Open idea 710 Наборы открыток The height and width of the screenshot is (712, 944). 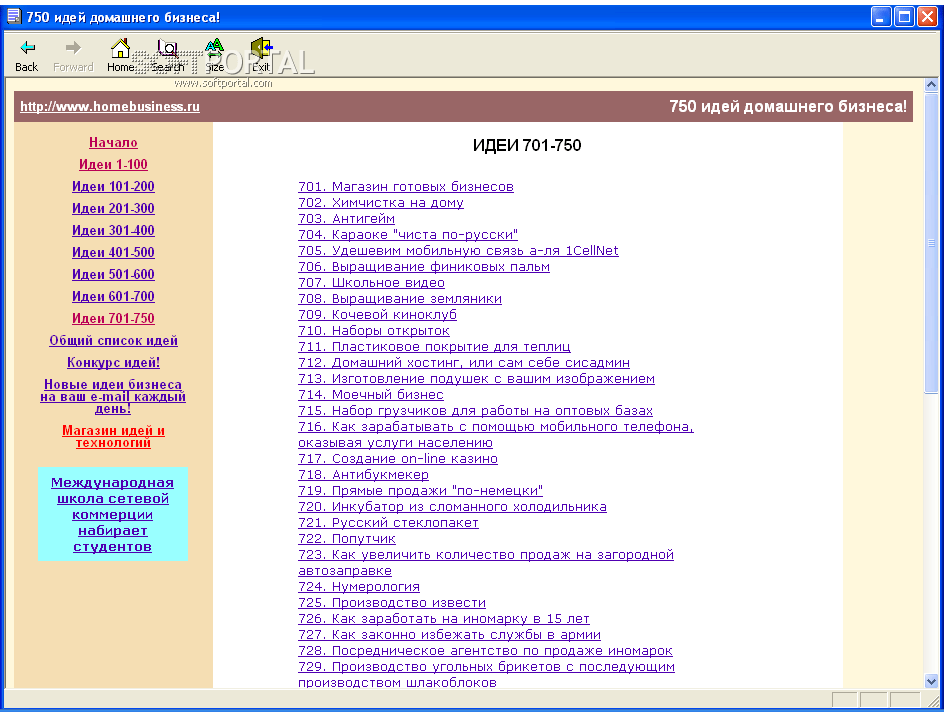[374, 330]
